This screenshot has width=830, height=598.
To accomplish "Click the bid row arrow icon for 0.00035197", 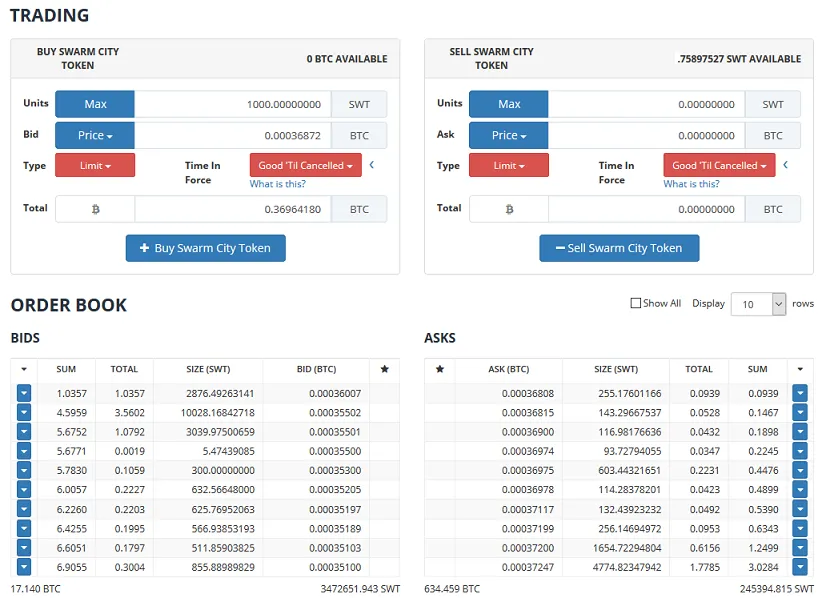I will tap(24, 509).
